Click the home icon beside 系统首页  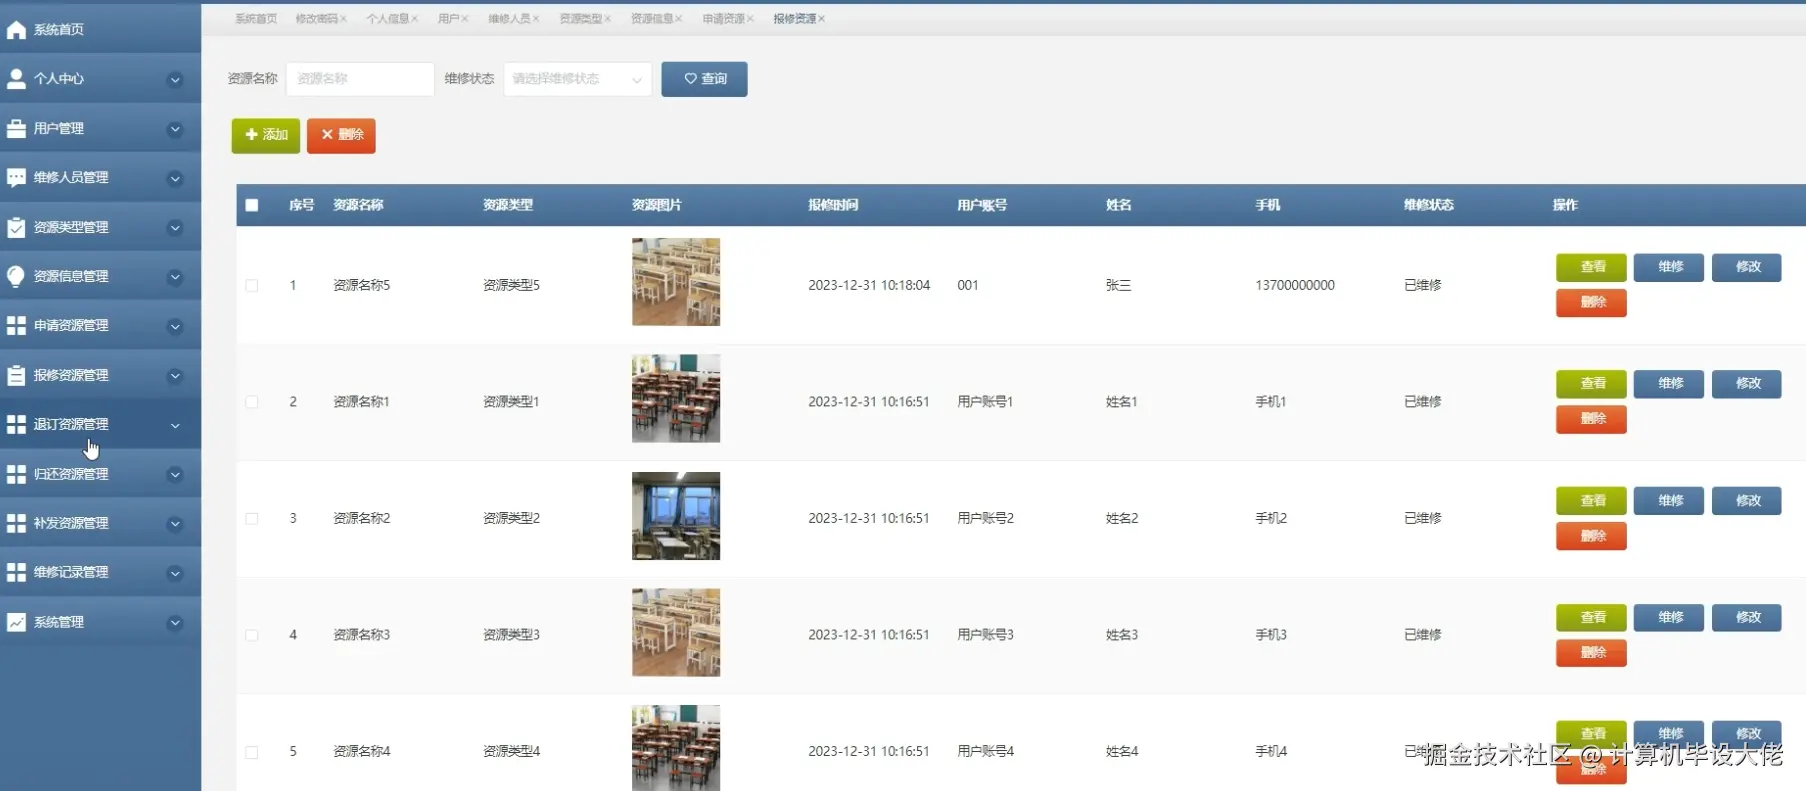coord(16,30)
